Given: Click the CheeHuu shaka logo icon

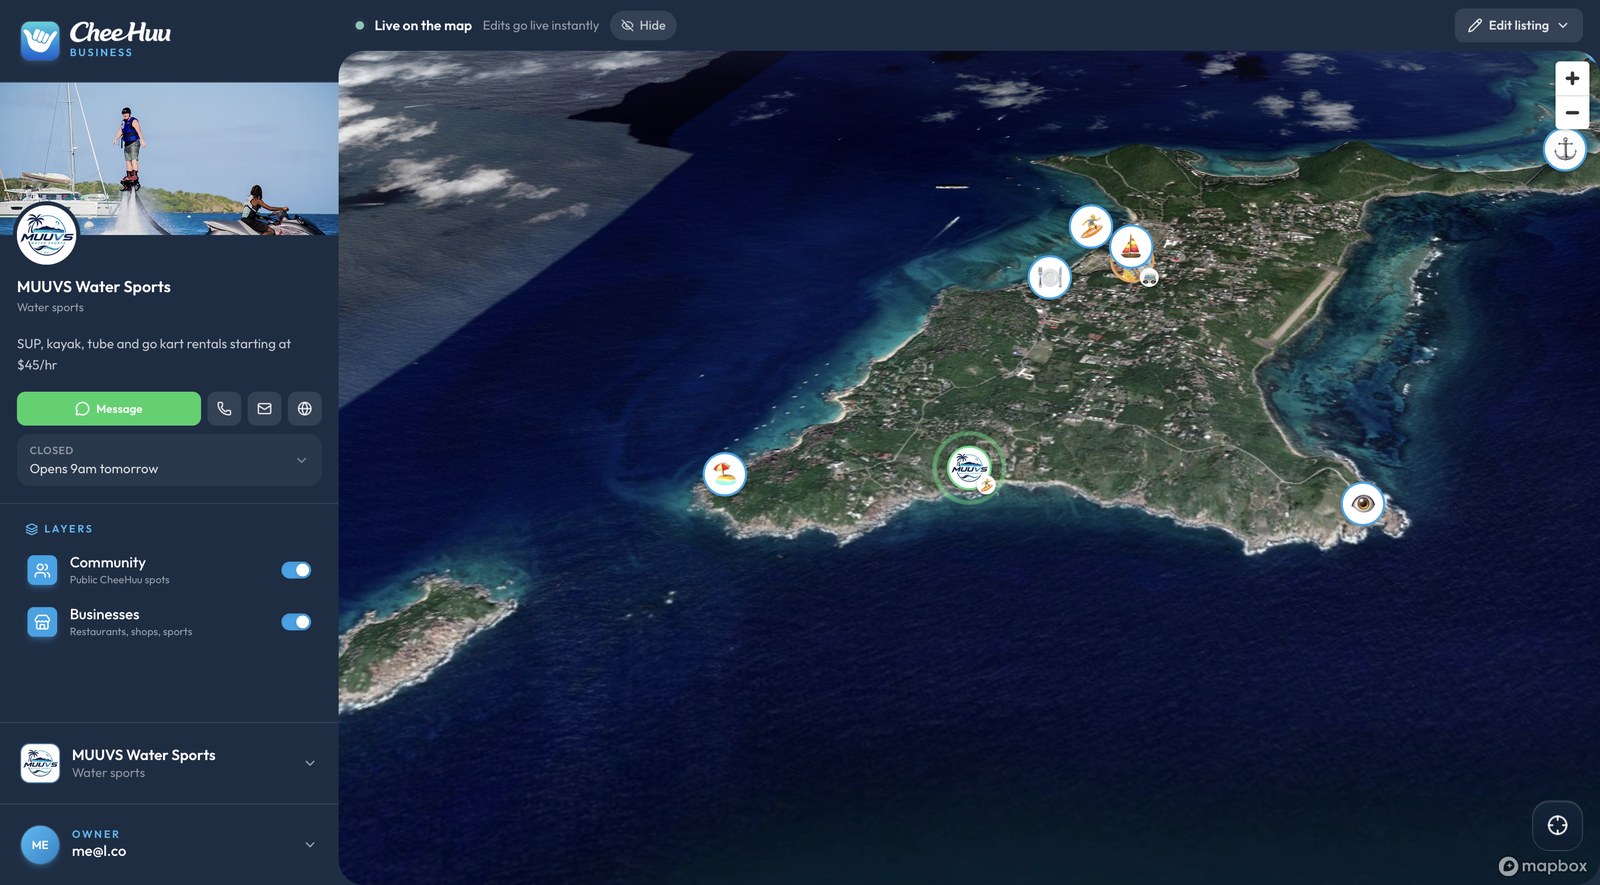Looking at the screenshot, I should tap(40, 40).
